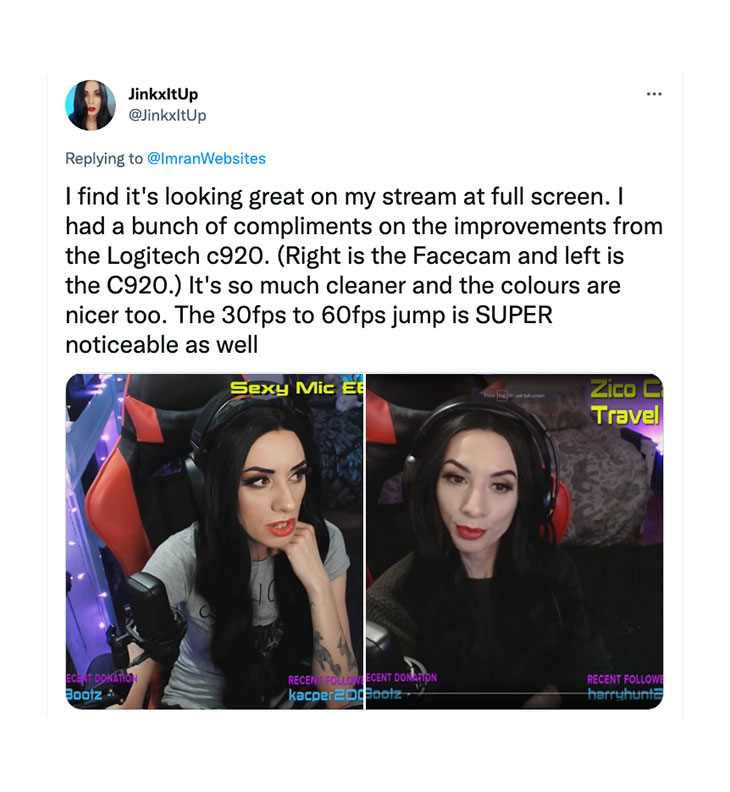Open the @ImranWebsites mention link
The image size is (730, 792).
click(206, 159)
